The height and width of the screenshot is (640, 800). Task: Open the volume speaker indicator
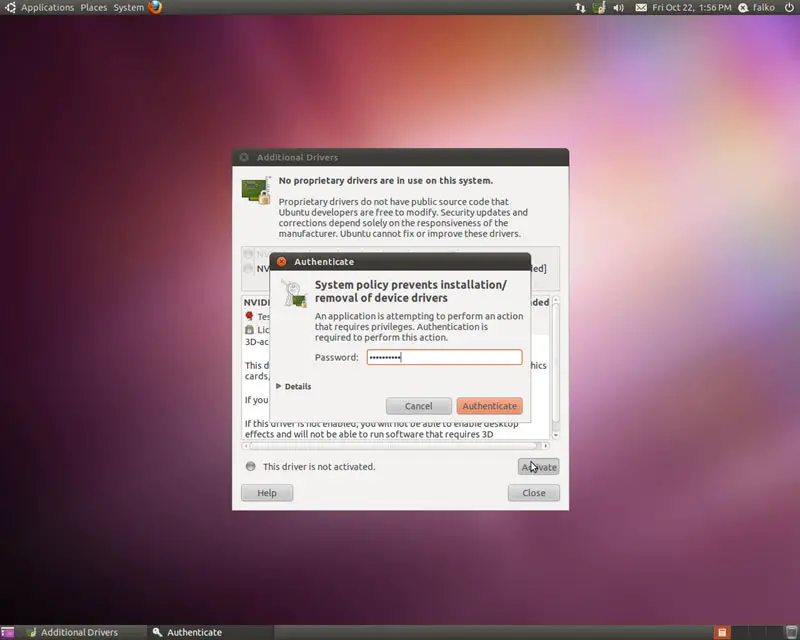pos(618,8)
